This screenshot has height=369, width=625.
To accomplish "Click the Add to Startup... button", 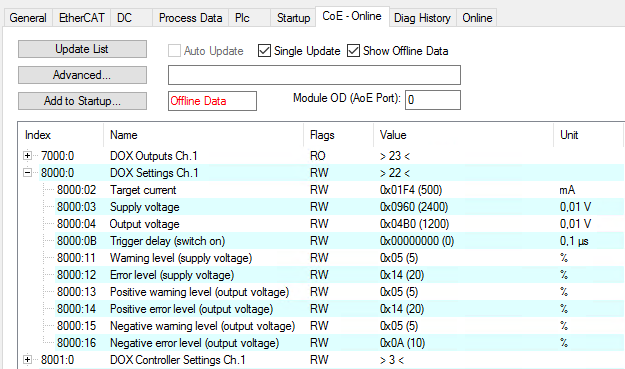I will pos(82,101).
